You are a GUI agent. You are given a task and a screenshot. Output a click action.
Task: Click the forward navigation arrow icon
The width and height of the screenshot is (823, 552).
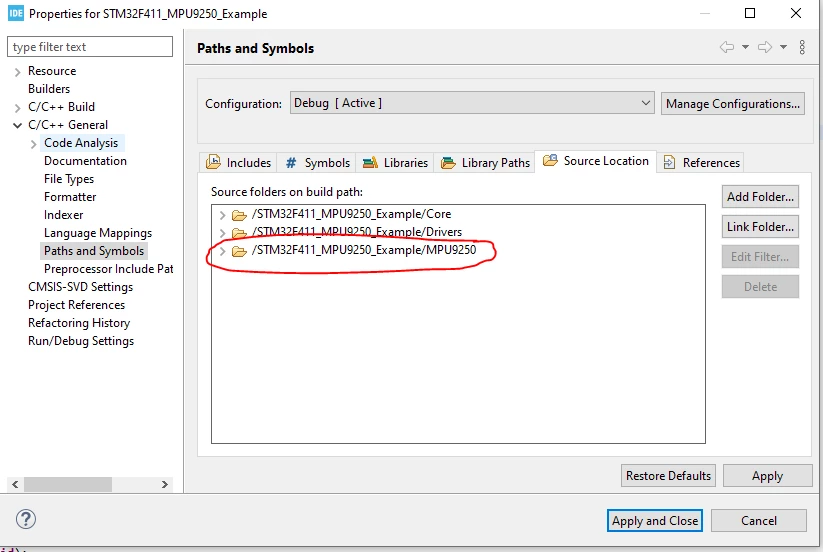tap(765, 47)
